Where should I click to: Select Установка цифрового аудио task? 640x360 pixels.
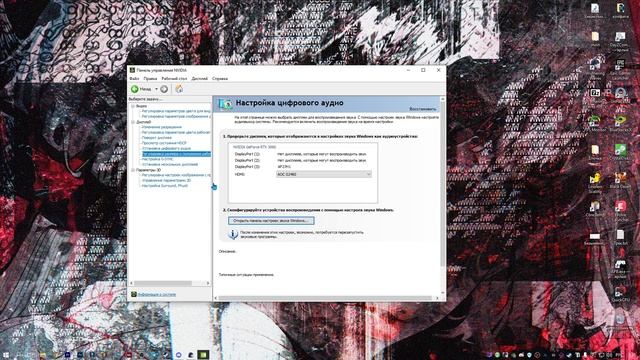pos(166,149)
